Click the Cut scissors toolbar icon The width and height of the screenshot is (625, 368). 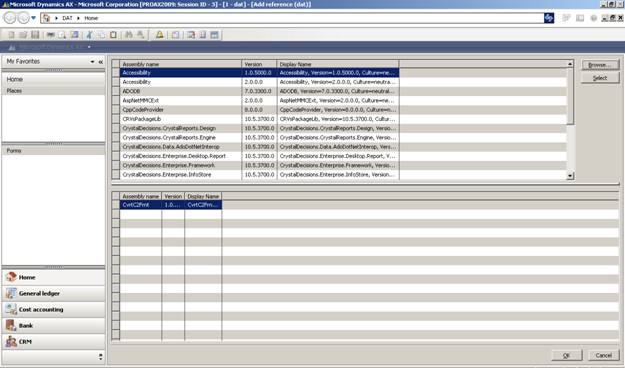(x=89, y=35)
